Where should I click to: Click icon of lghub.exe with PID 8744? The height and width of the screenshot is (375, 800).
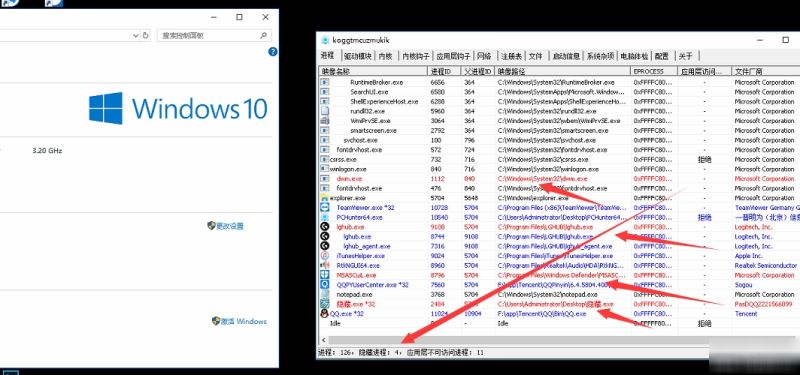click(324, 237)
